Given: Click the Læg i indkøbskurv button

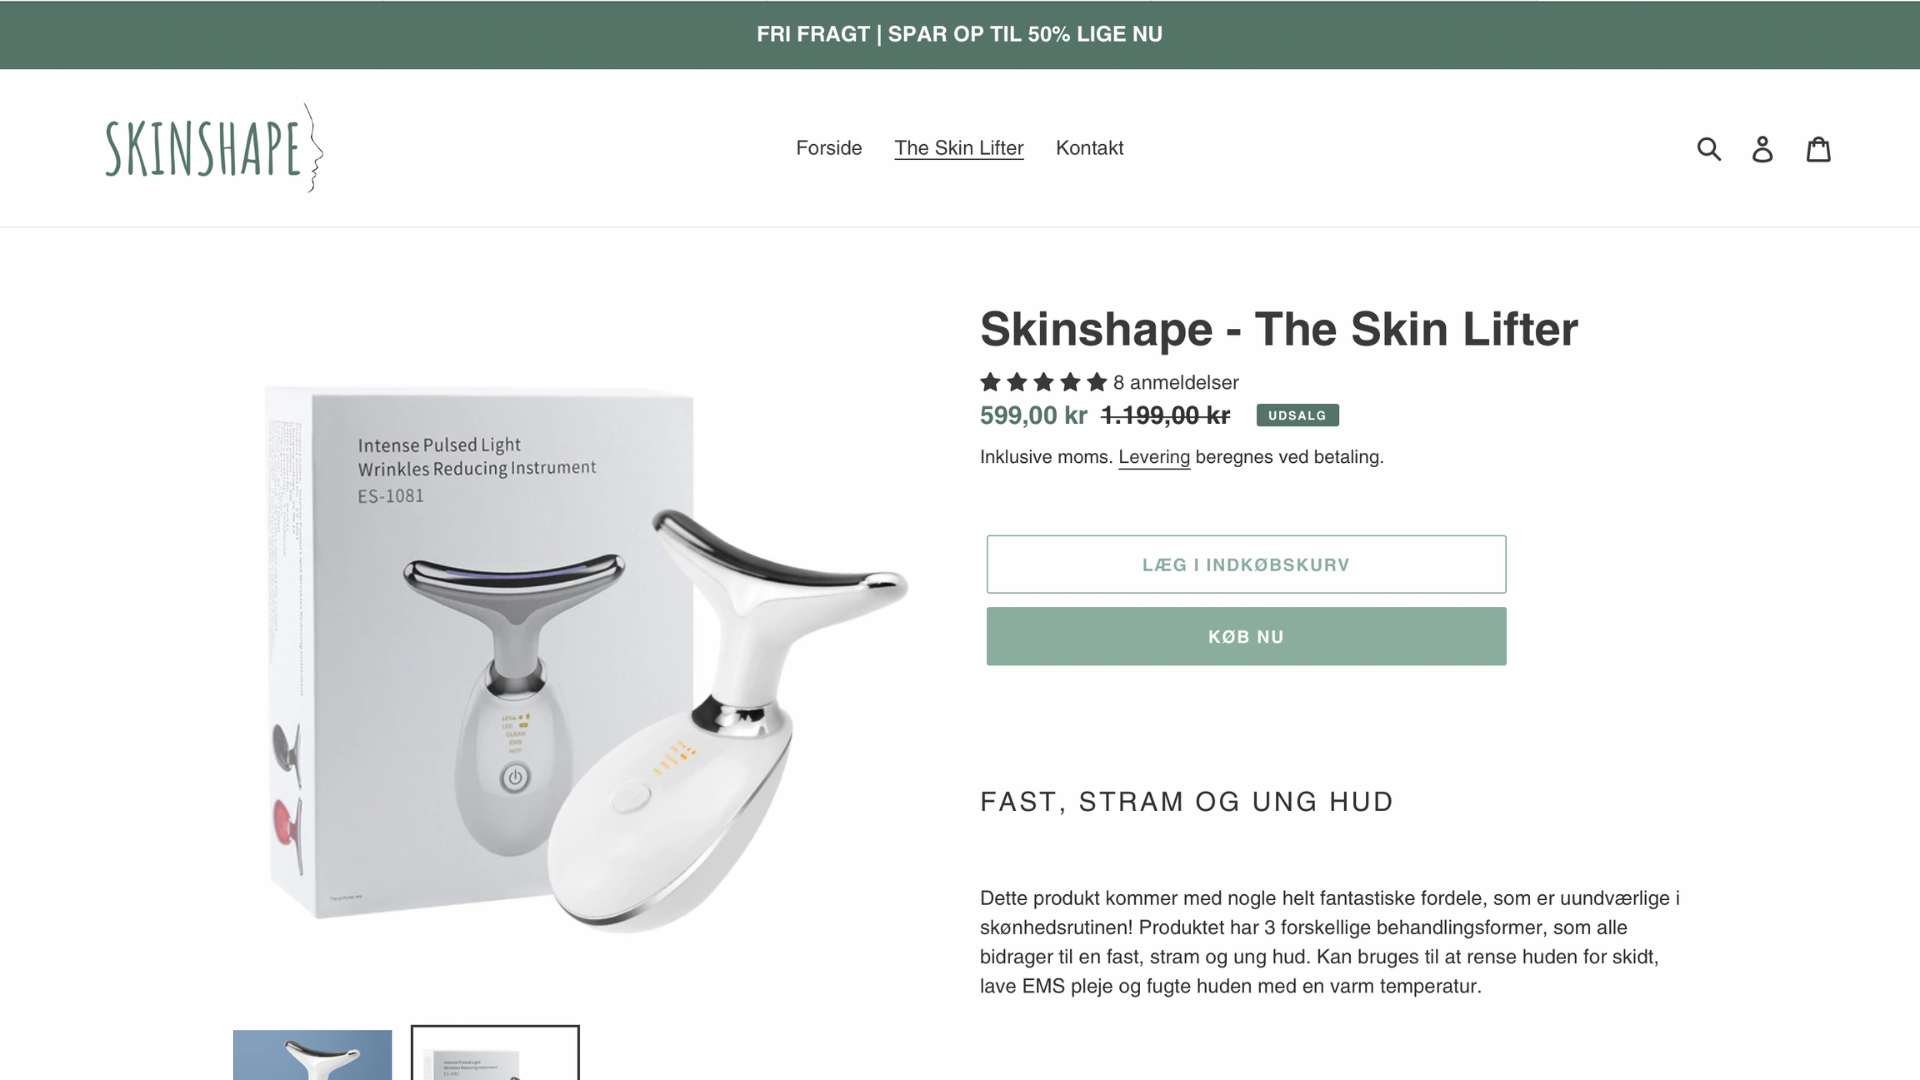Looking at the screenshot, I should click(x=1246, y=564).
